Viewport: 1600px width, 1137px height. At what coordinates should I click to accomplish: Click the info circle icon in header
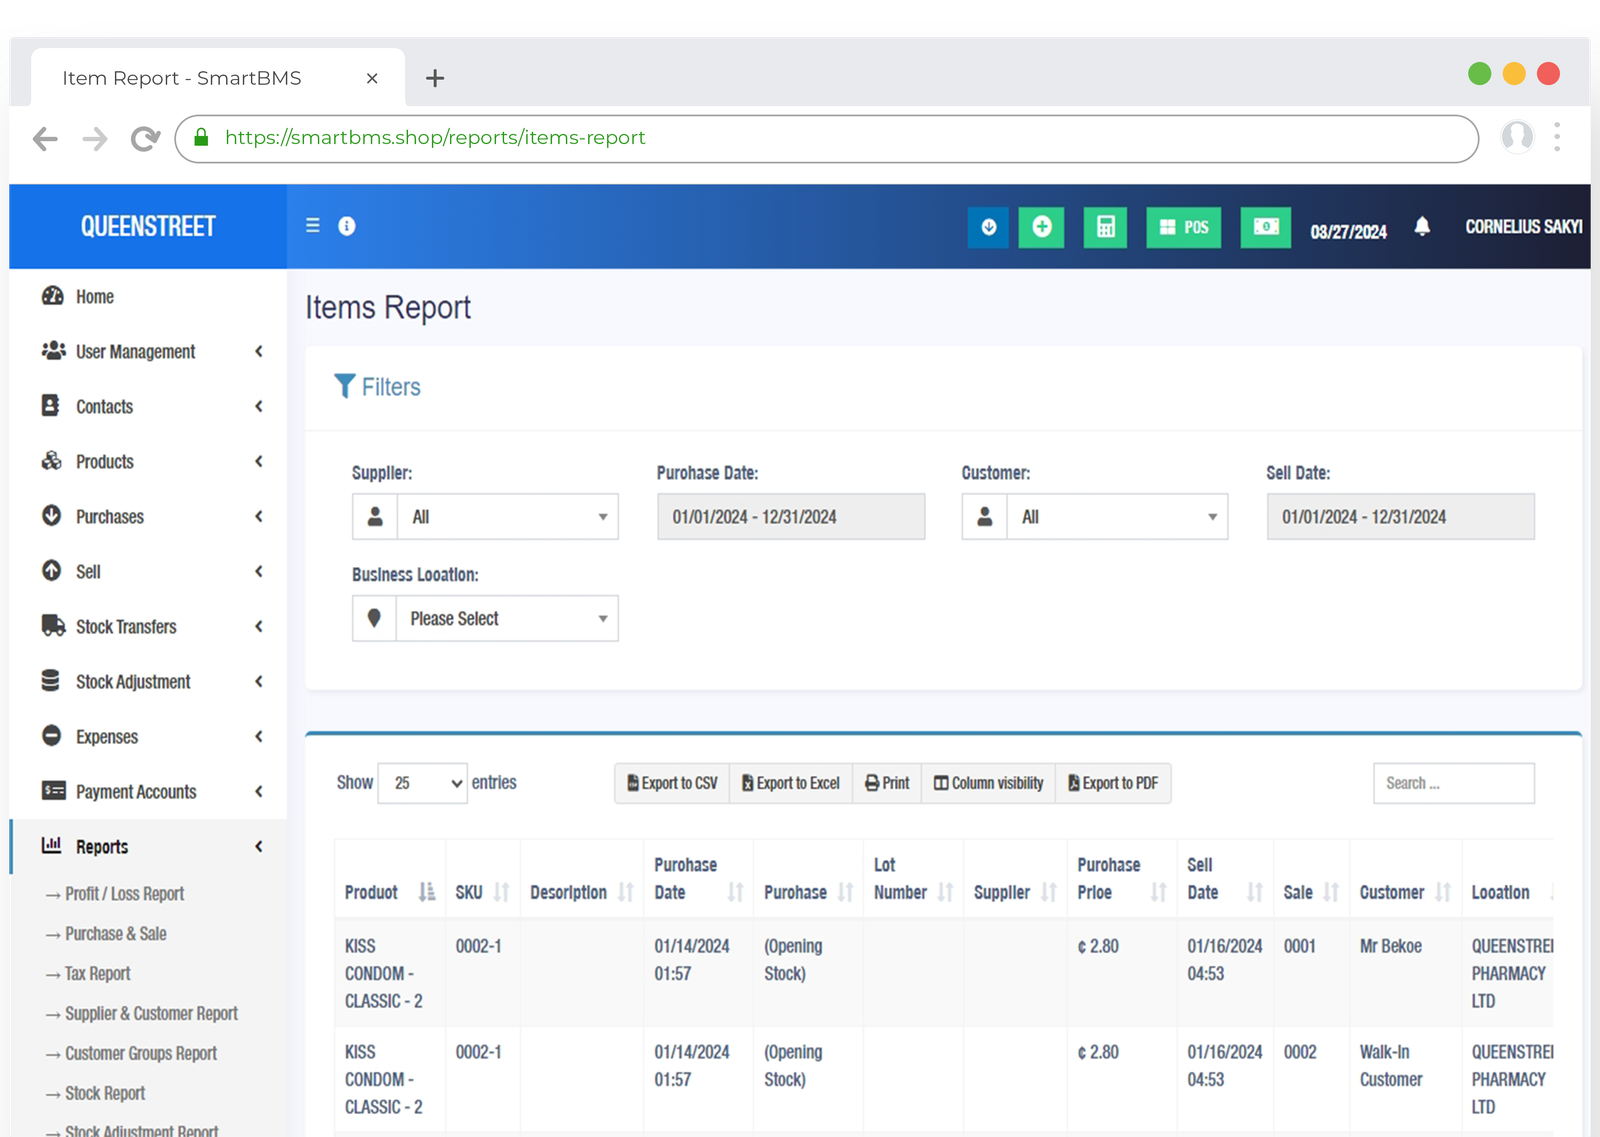pos(347,226)
